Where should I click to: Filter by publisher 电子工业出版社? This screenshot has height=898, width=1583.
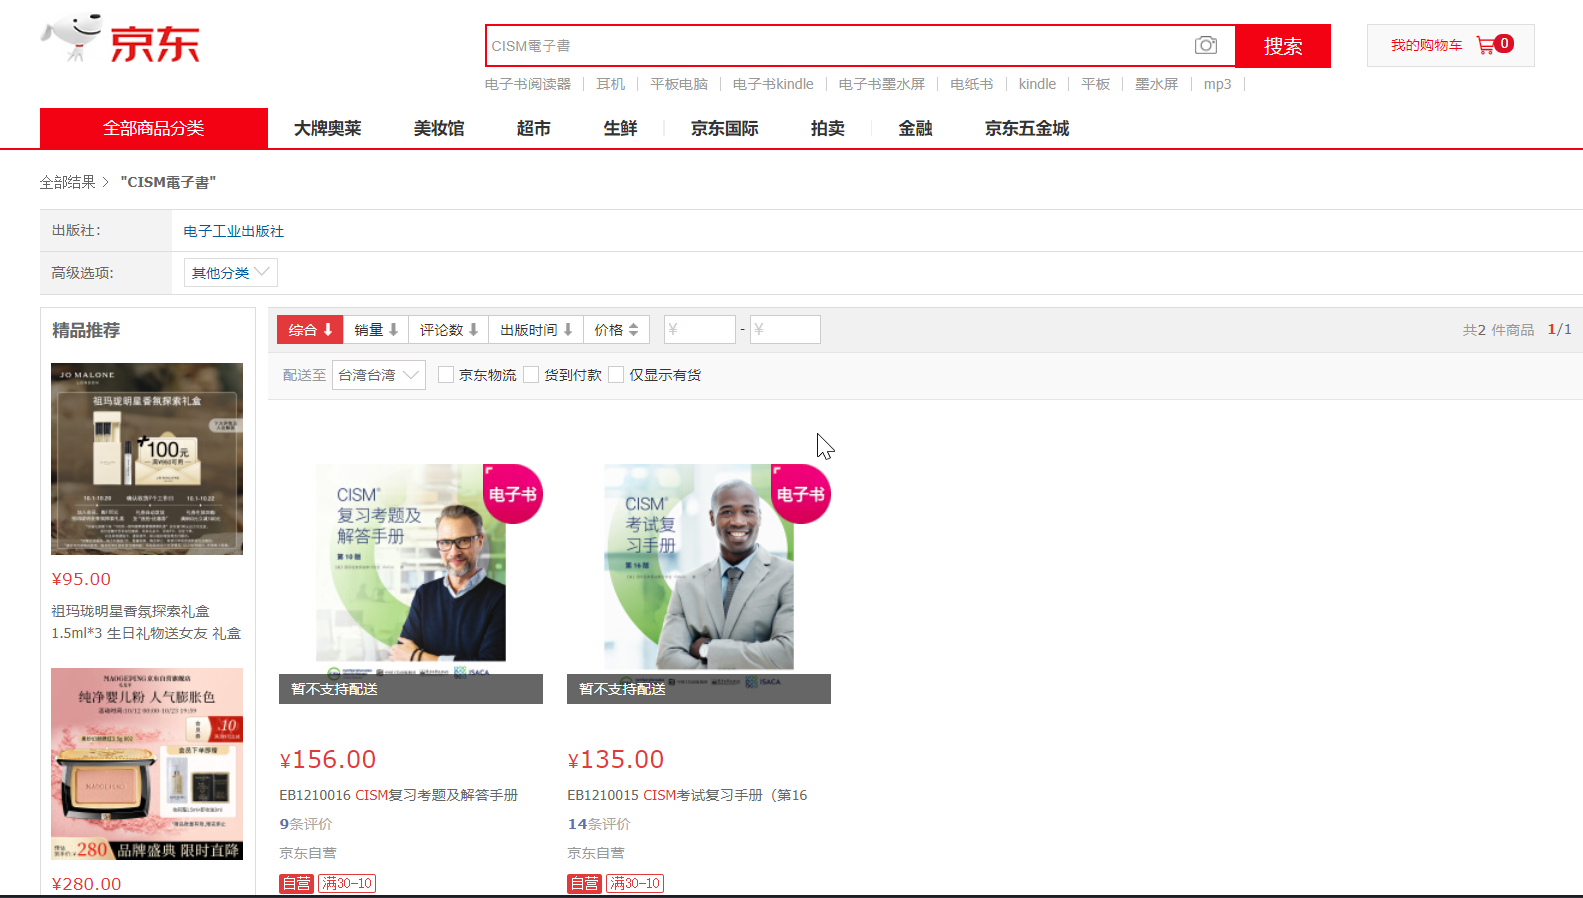[x=234, y=231]
